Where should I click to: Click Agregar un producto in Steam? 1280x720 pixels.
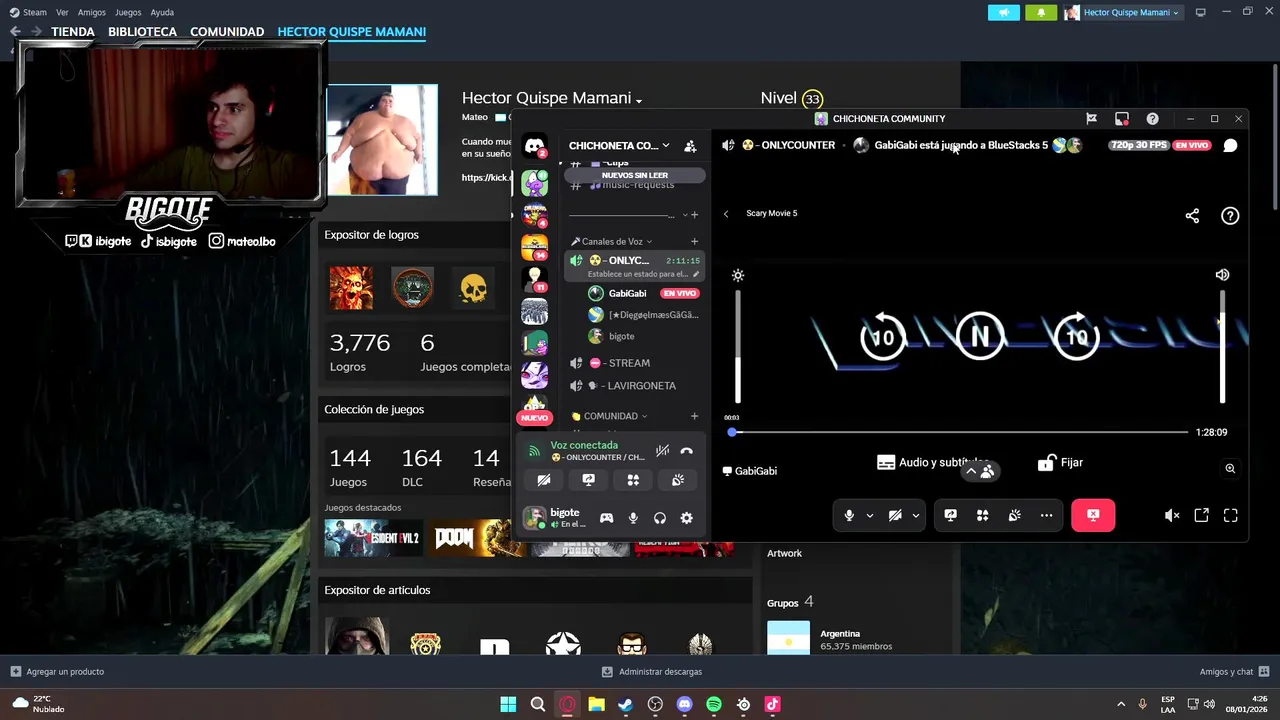57,671
